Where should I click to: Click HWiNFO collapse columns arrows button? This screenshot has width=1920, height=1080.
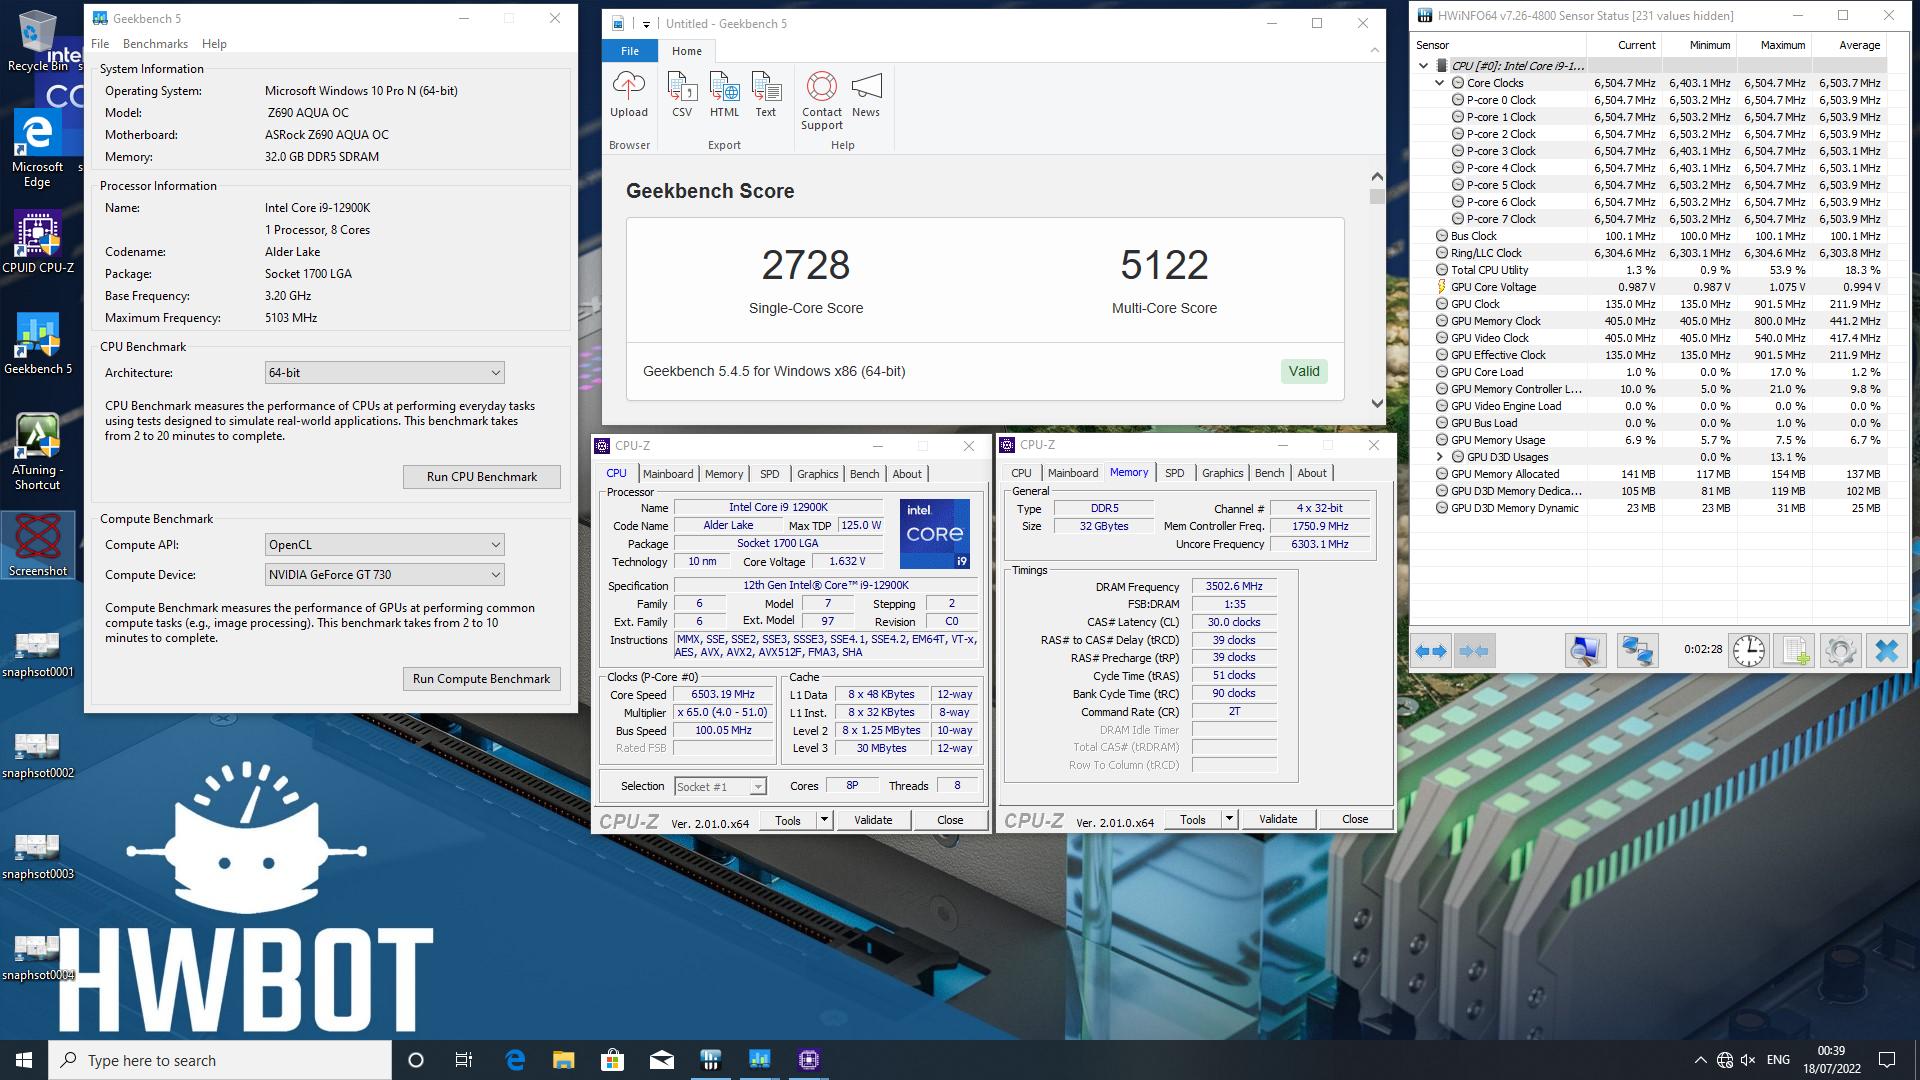click(x=1474, y=651)
